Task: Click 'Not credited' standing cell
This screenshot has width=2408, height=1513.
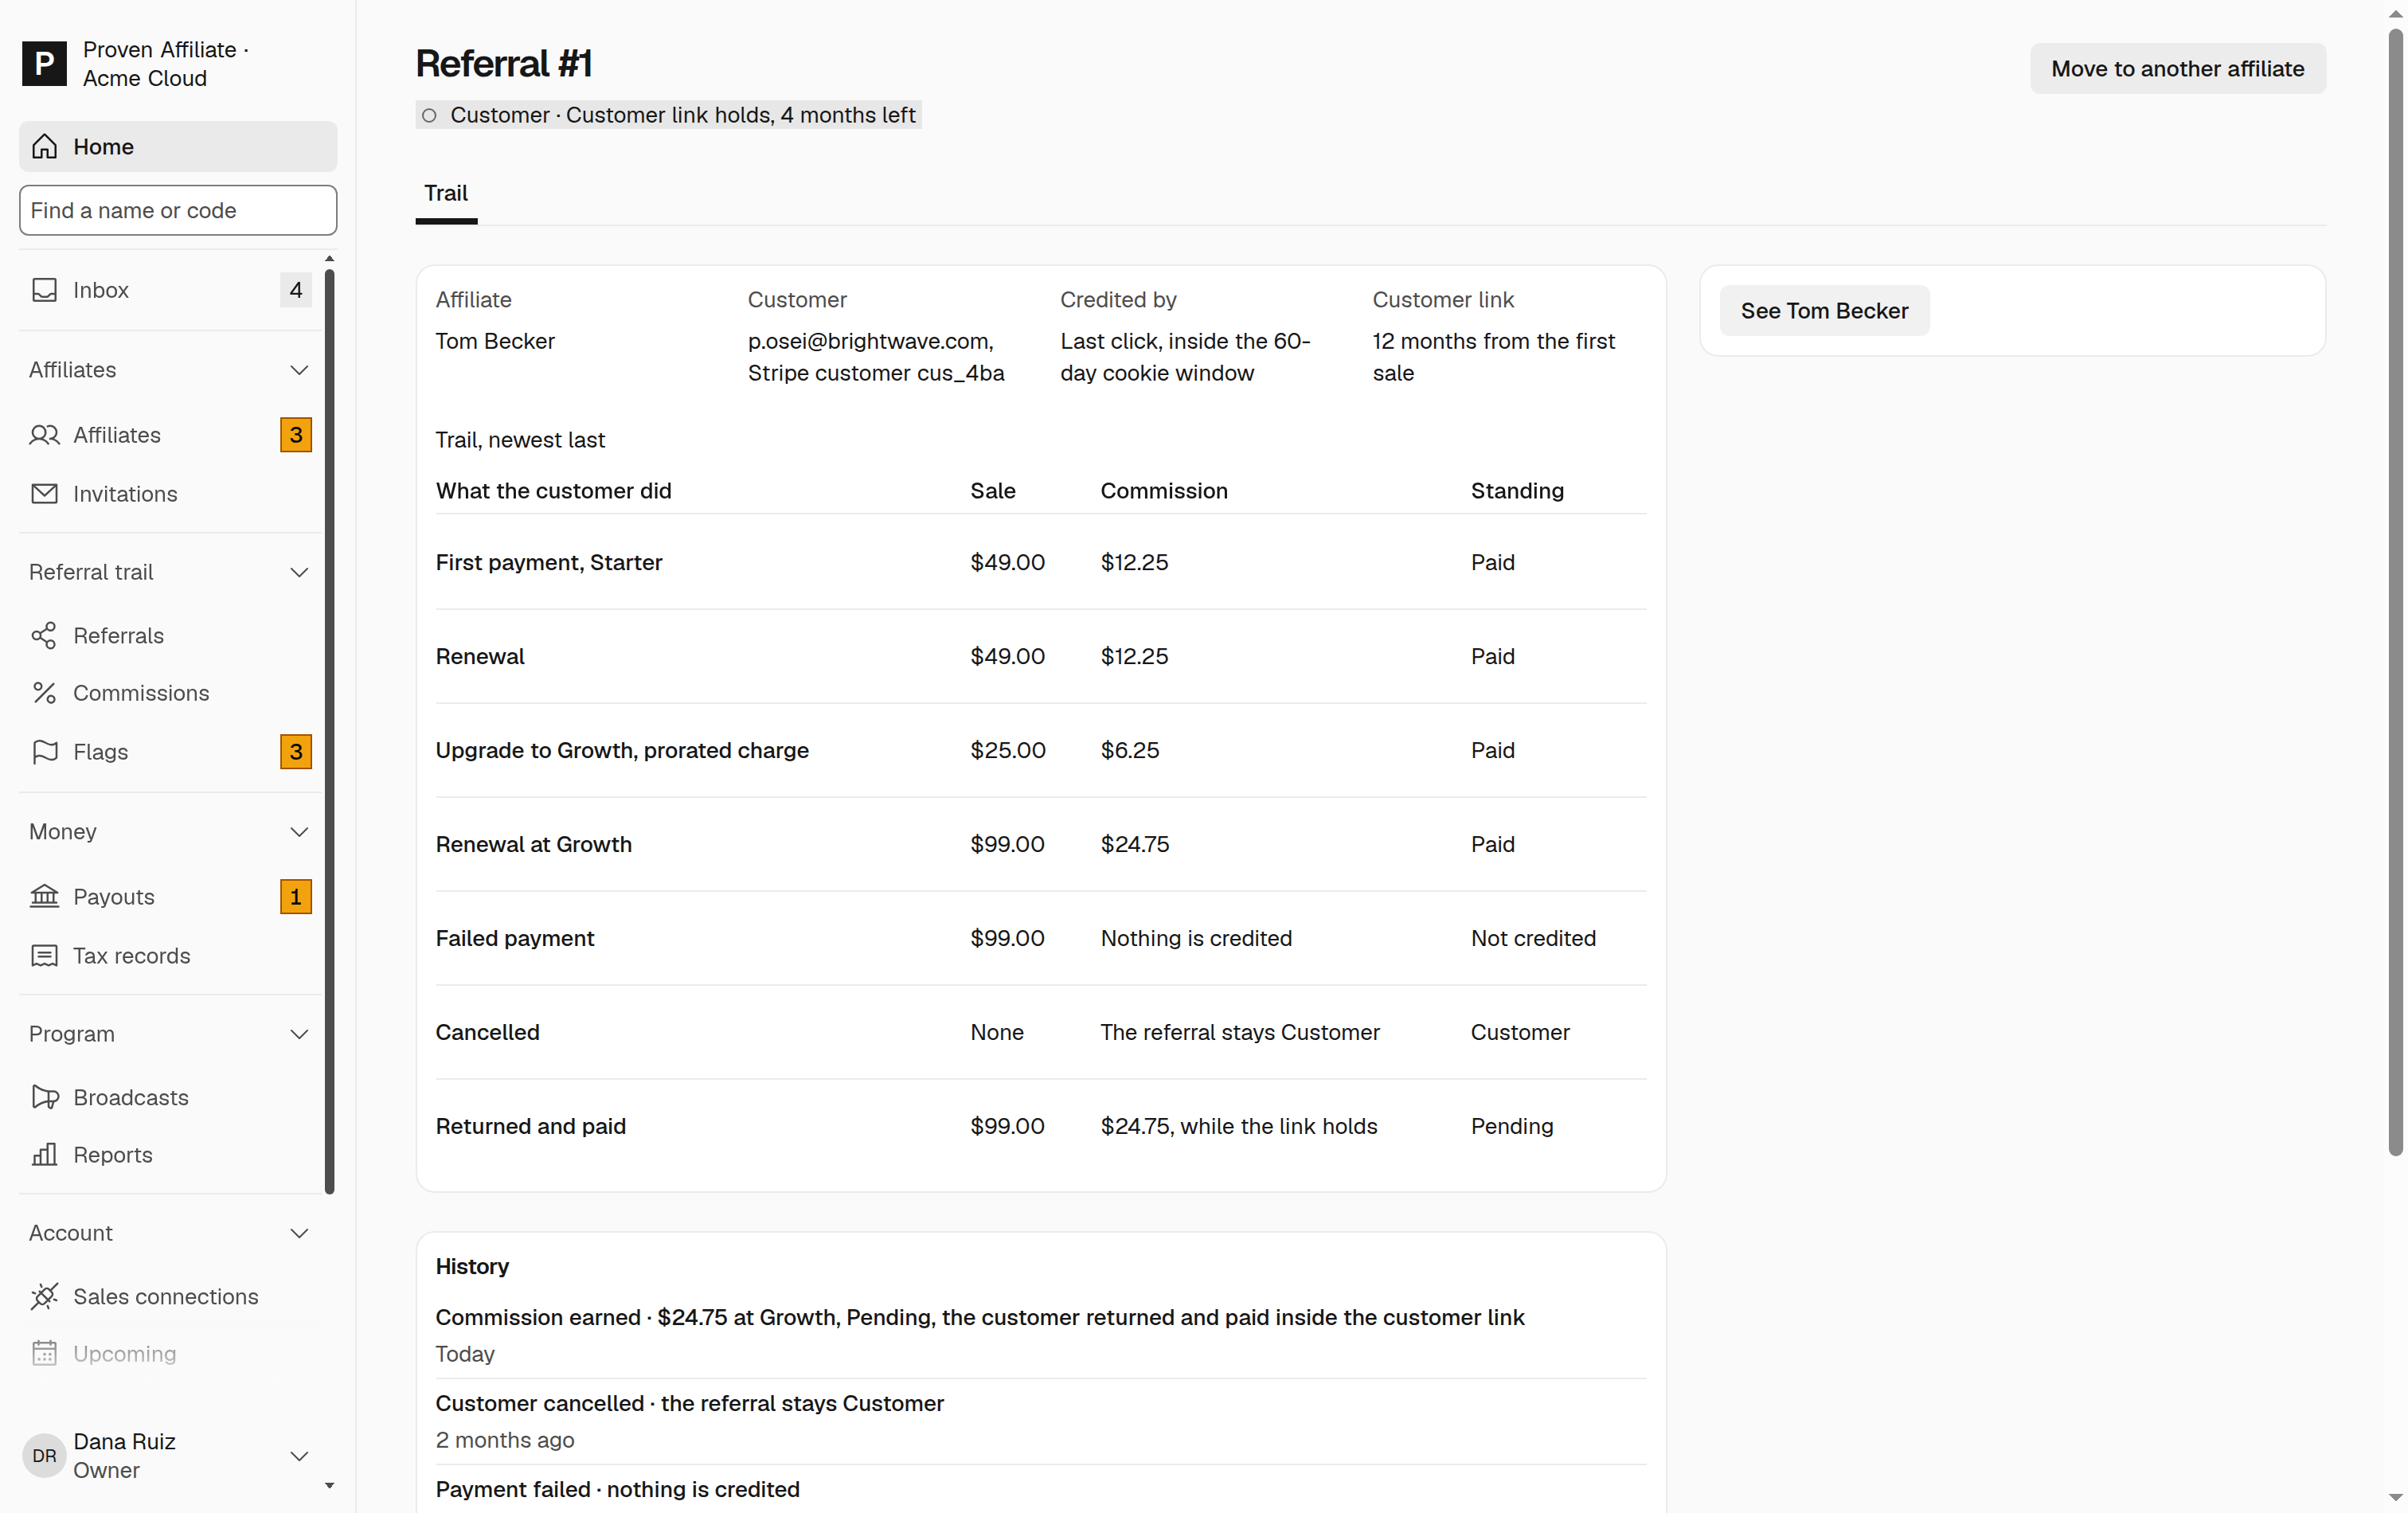Action: click(1533, 939)
